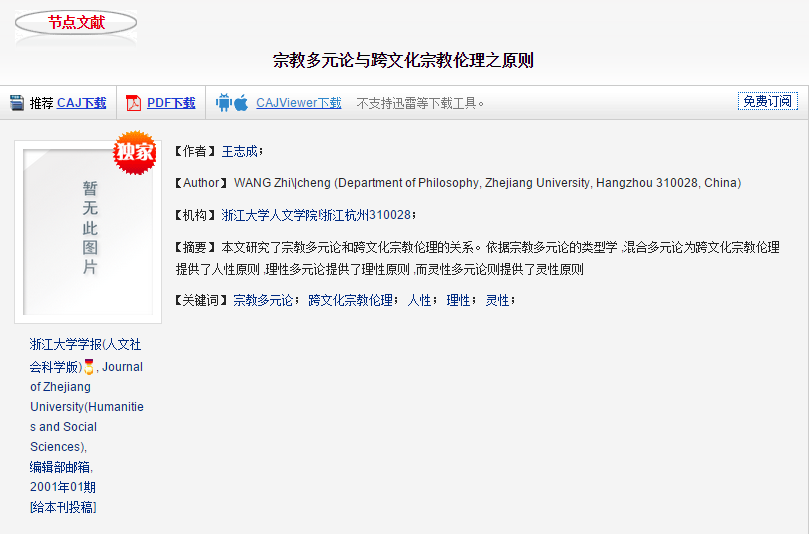812x534 pixels.
Task: Open author link 王志成
Action: (240, 151)
